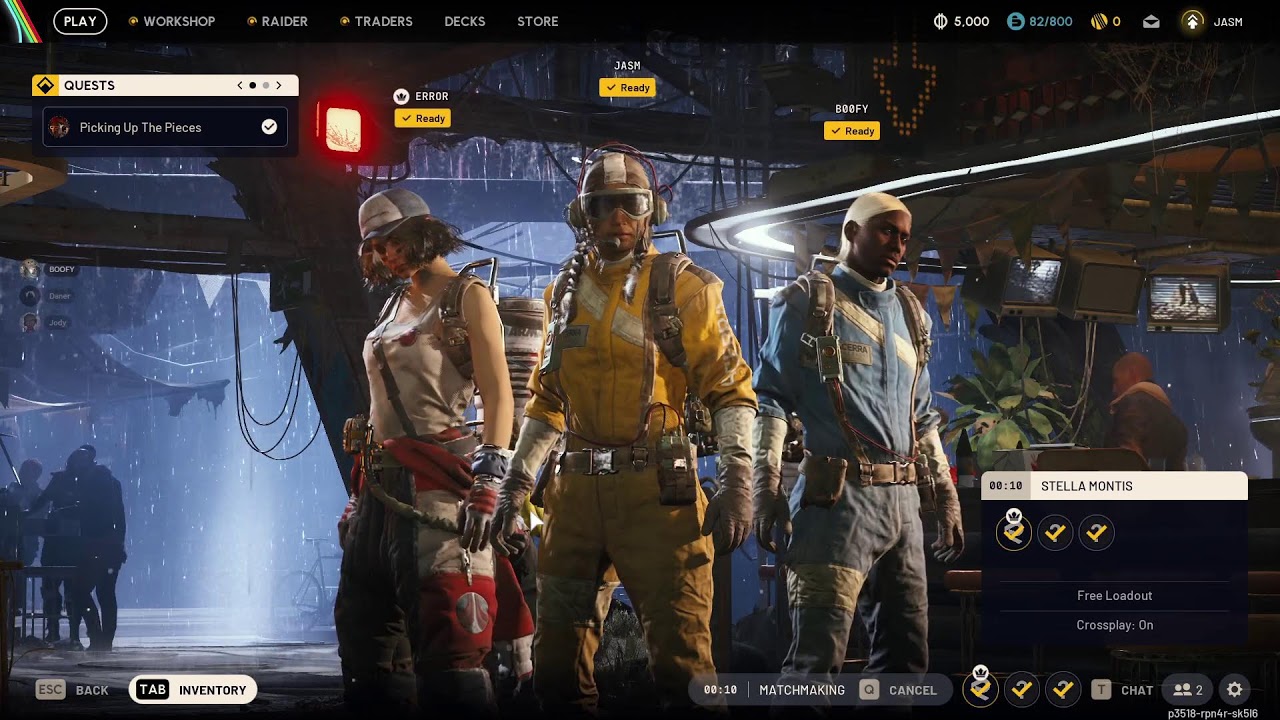Click the 82/800 stash count
1280x720 pixels.
click(x=1051, y=21)
